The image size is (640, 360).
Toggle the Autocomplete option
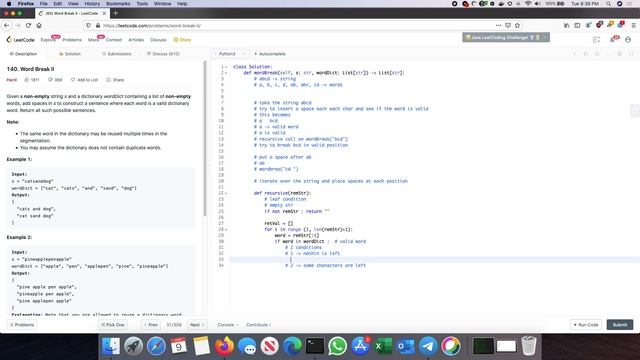(270, 53)
